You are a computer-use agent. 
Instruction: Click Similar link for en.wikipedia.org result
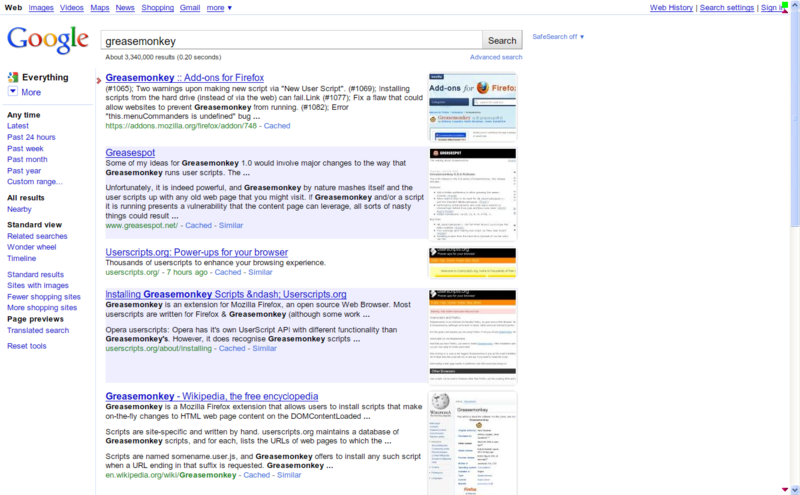pos(289,475)
